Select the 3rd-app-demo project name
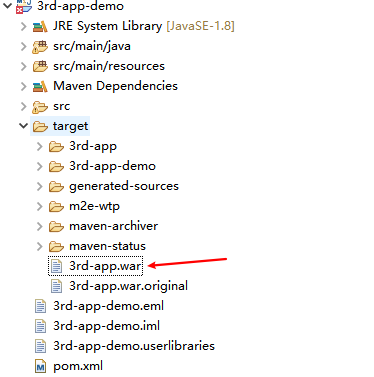This screenshot has width=374, height=377. tap(80, 6)
